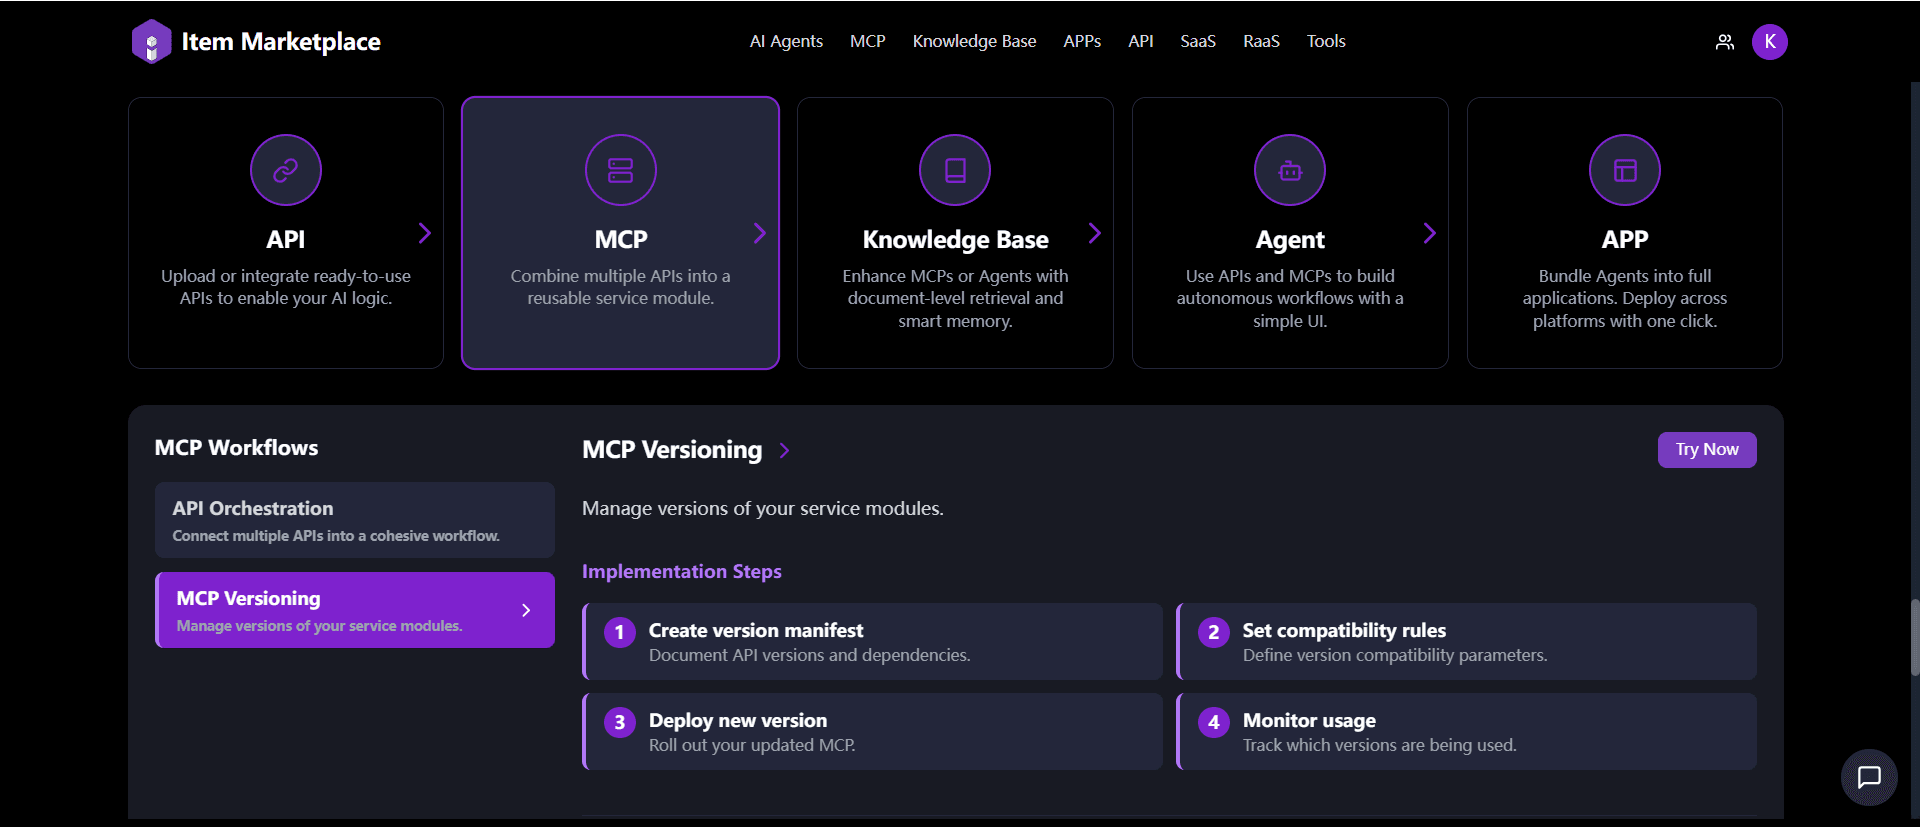Open Knowledge Base in top navigation
This screenshot has height=827, width=1920.
click(x=974, y=41)
